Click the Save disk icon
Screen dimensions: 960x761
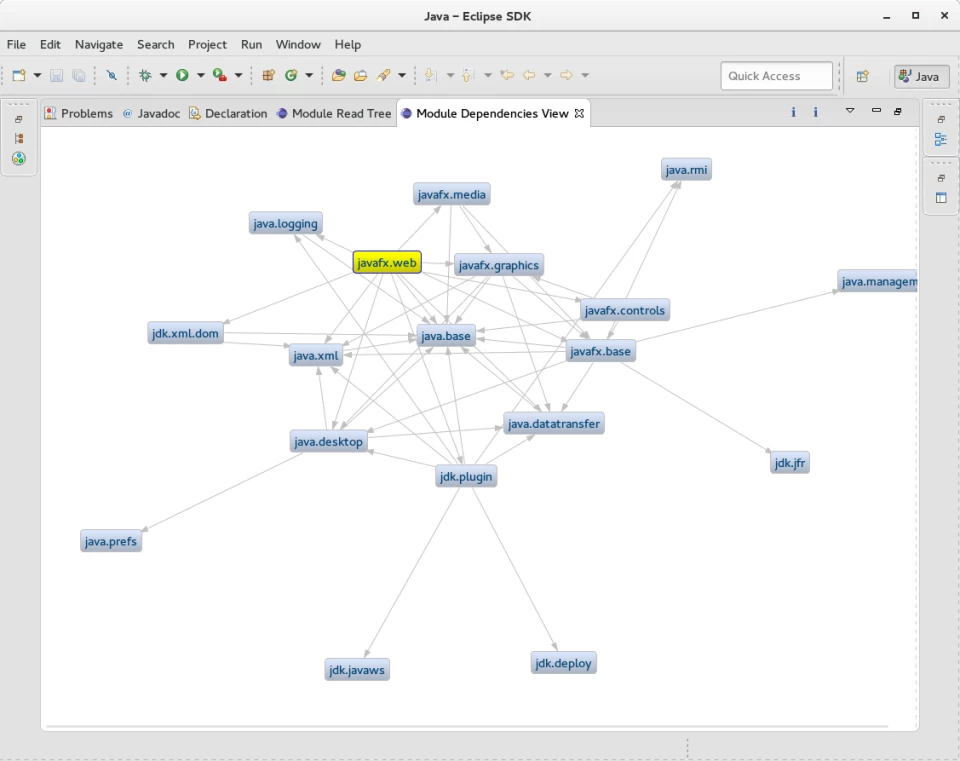56,75
